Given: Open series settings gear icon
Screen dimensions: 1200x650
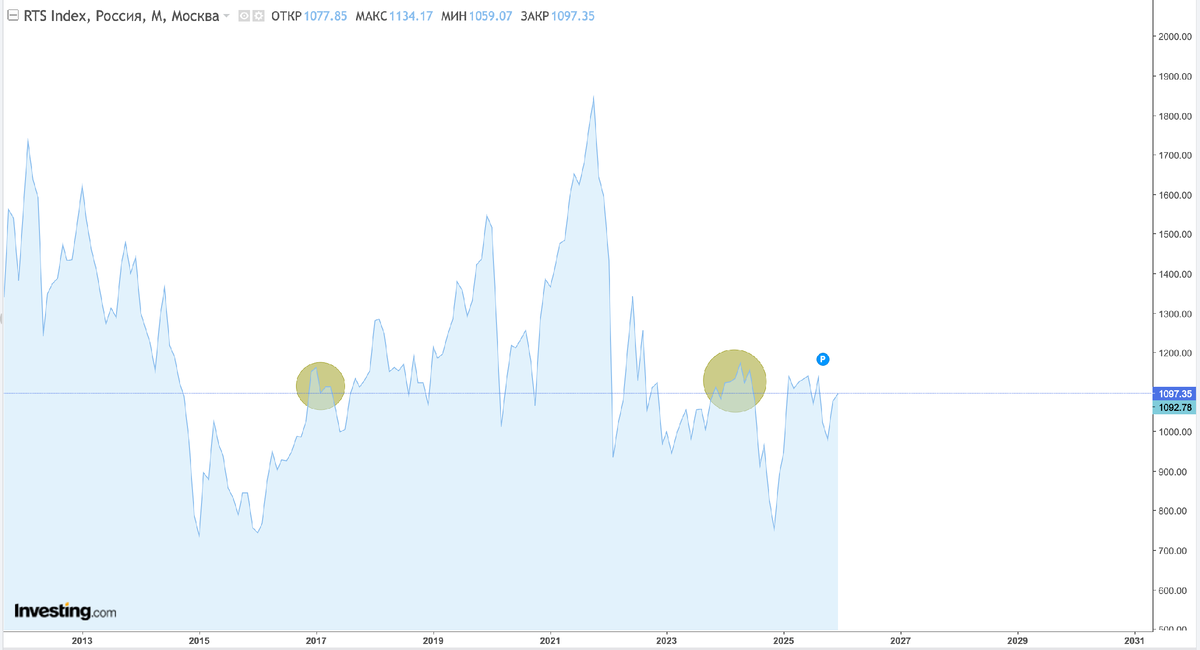Looking at the screenshot, I should click(x=258, y=16).
